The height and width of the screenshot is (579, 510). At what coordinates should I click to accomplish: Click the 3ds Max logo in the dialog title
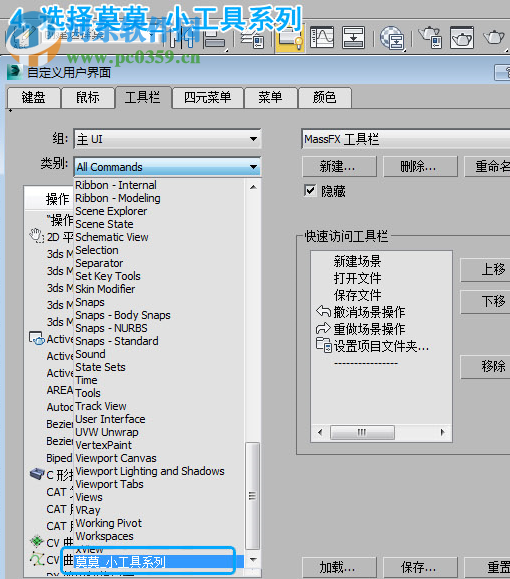click(x=15, y=72)
